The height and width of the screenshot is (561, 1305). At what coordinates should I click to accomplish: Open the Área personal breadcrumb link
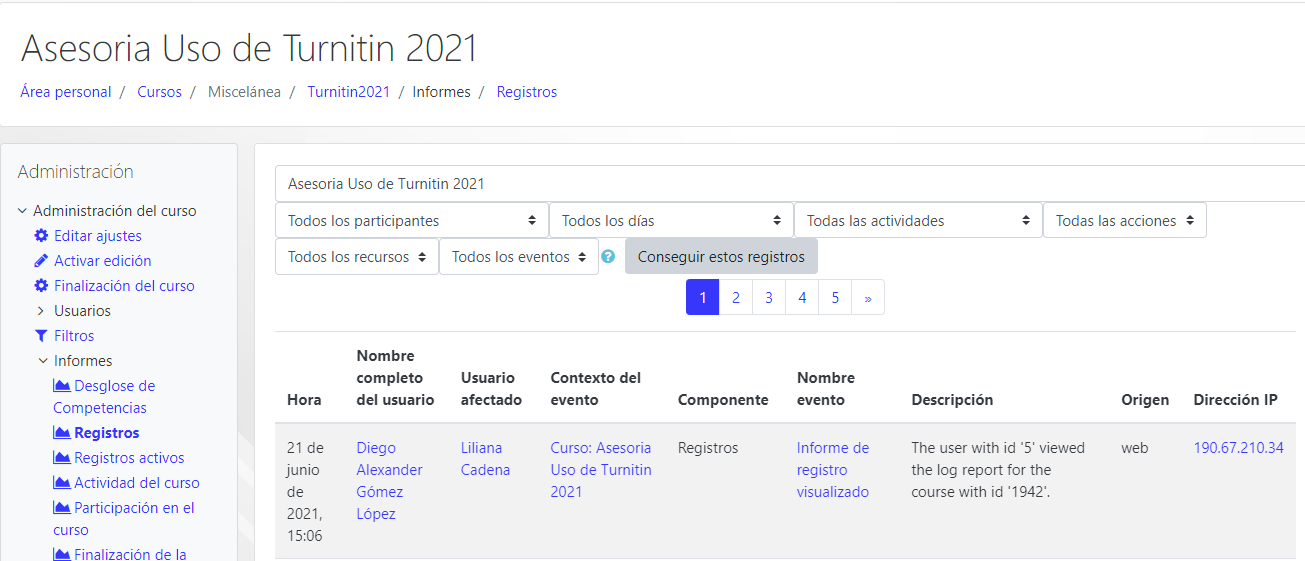click(x=66, y=92)
